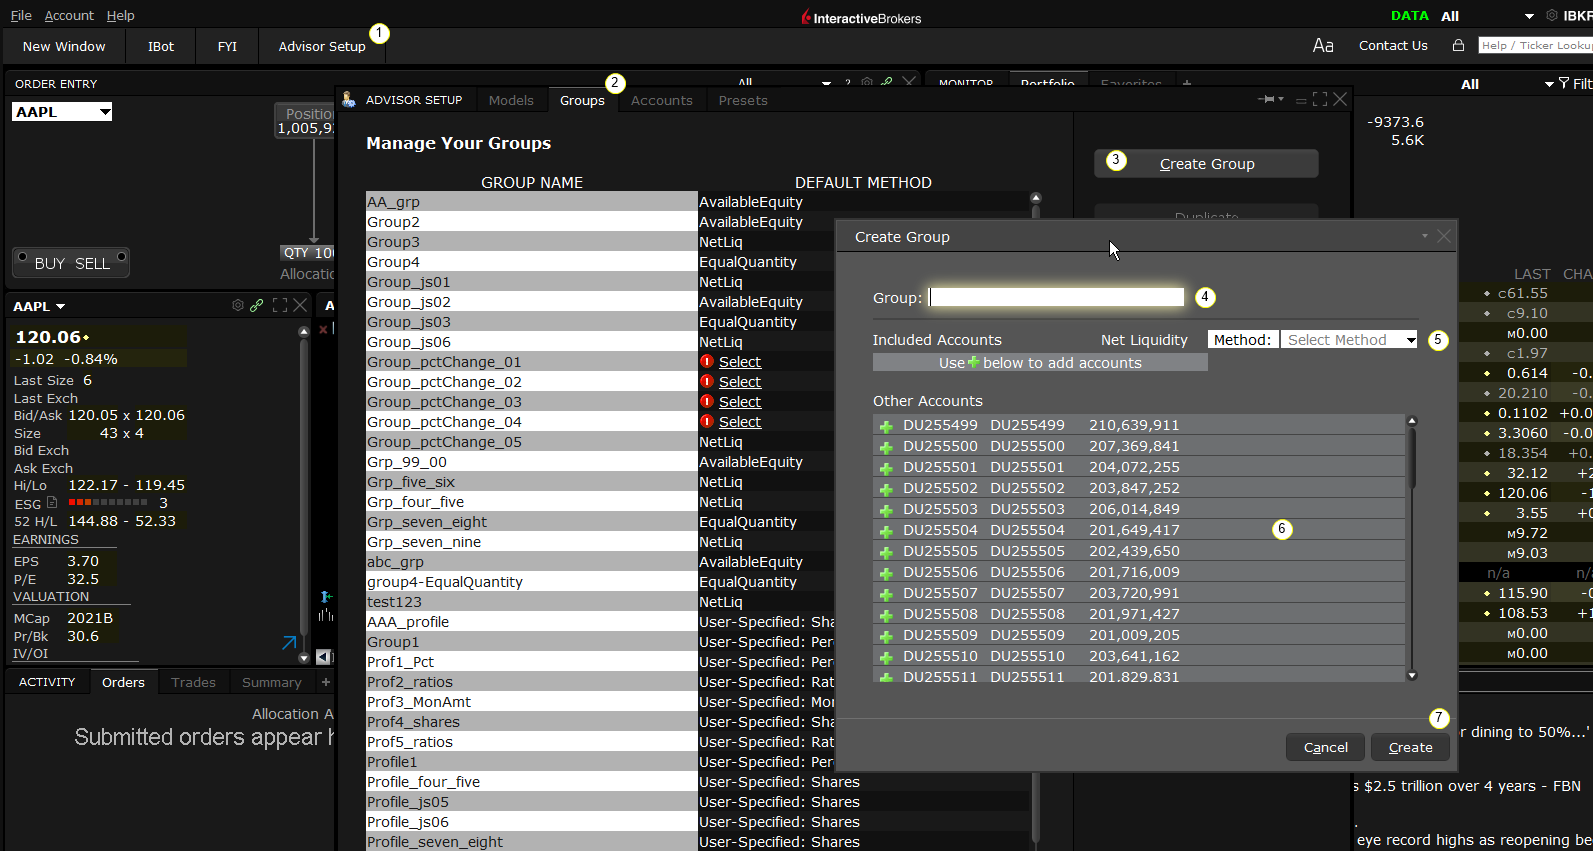This screenshot has height=851, width=1593.
Task: Click Contact Us in the top toolbar
Action: point(1393,45)
